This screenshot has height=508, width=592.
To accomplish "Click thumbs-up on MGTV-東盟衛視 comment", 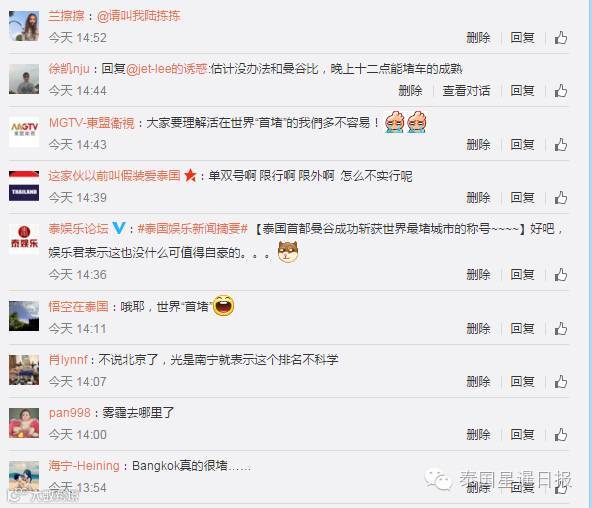I will [561, 145].
